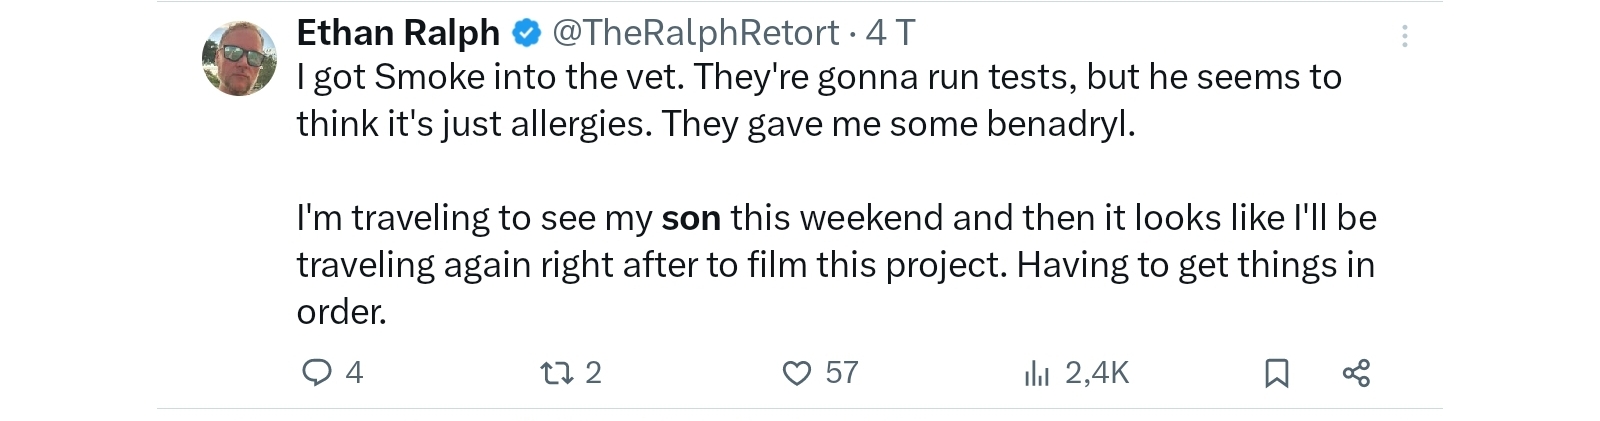
Task: Open the three-dot more options menu
Action: coord(1404,37)
